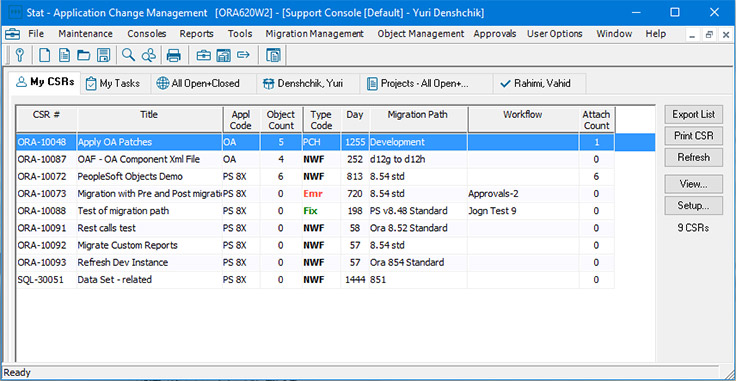Click the right arrow toolbar icon
Image resolution: width=736 pixels, height=381 pixels.
[x=243, y=55]
